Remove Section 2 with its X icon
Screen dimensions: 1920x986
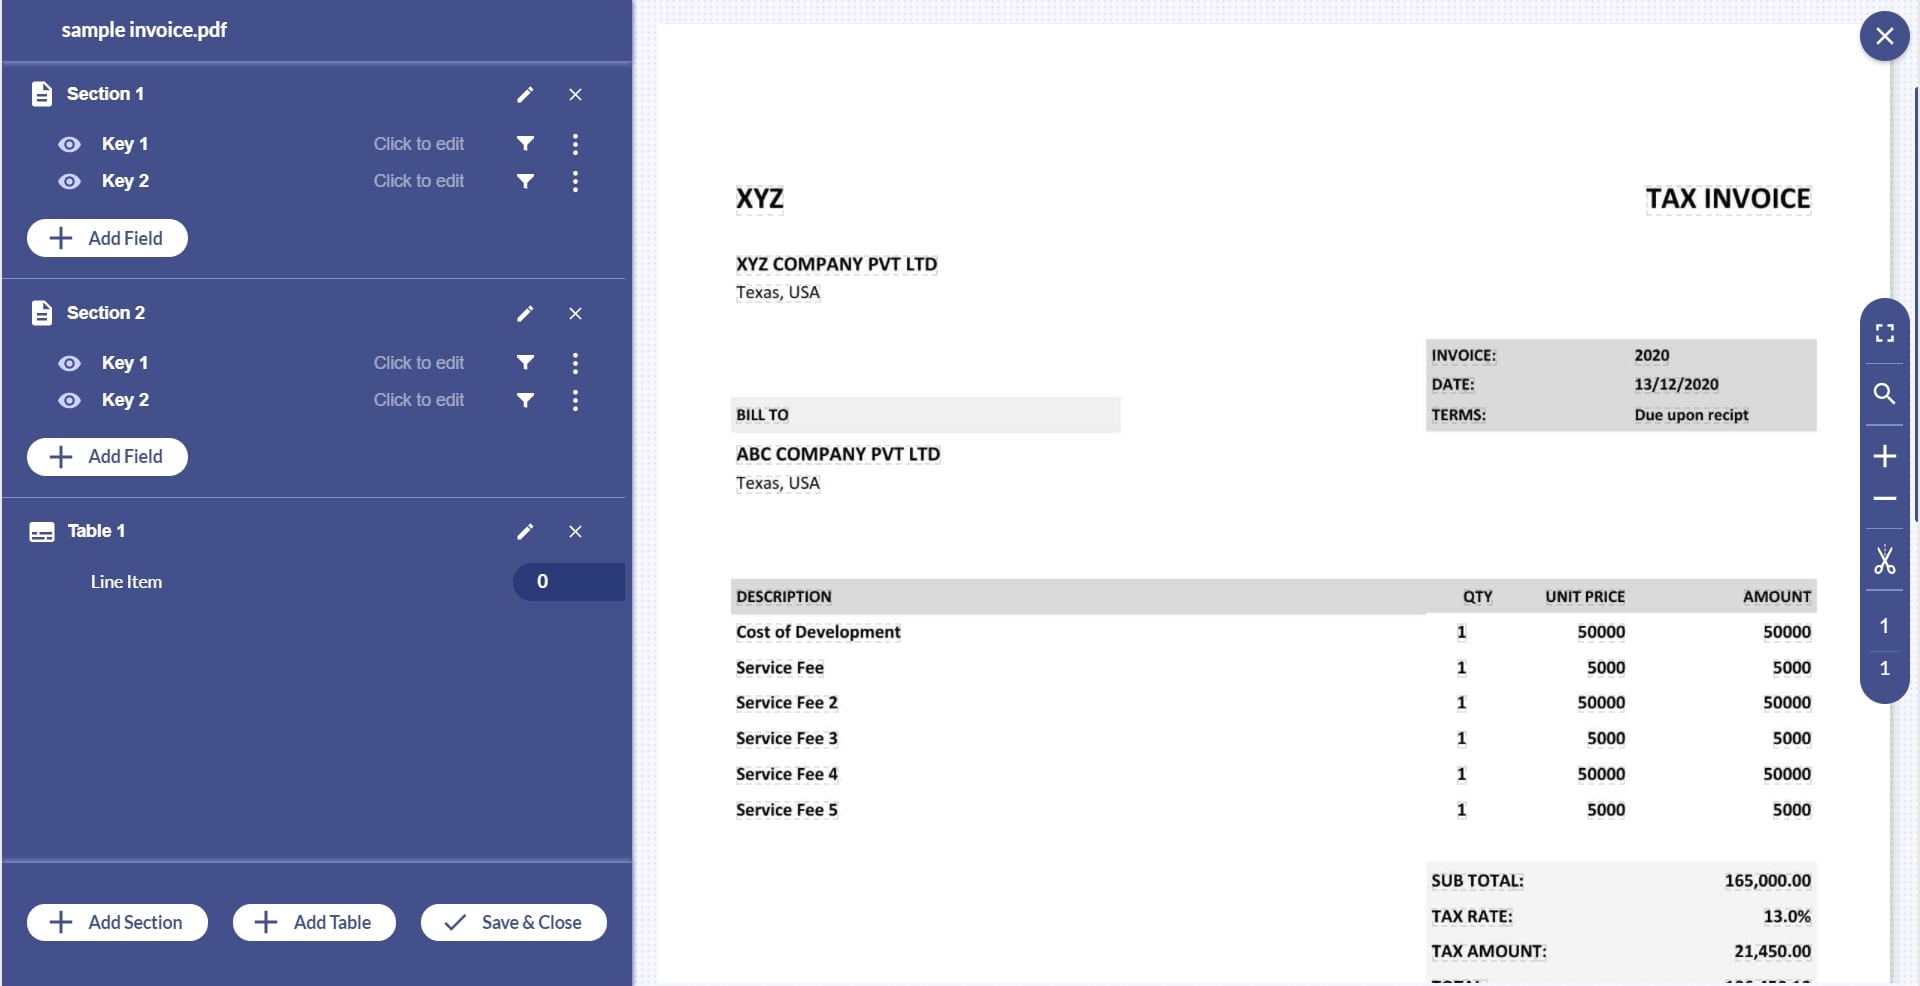(x=576, y=314)
